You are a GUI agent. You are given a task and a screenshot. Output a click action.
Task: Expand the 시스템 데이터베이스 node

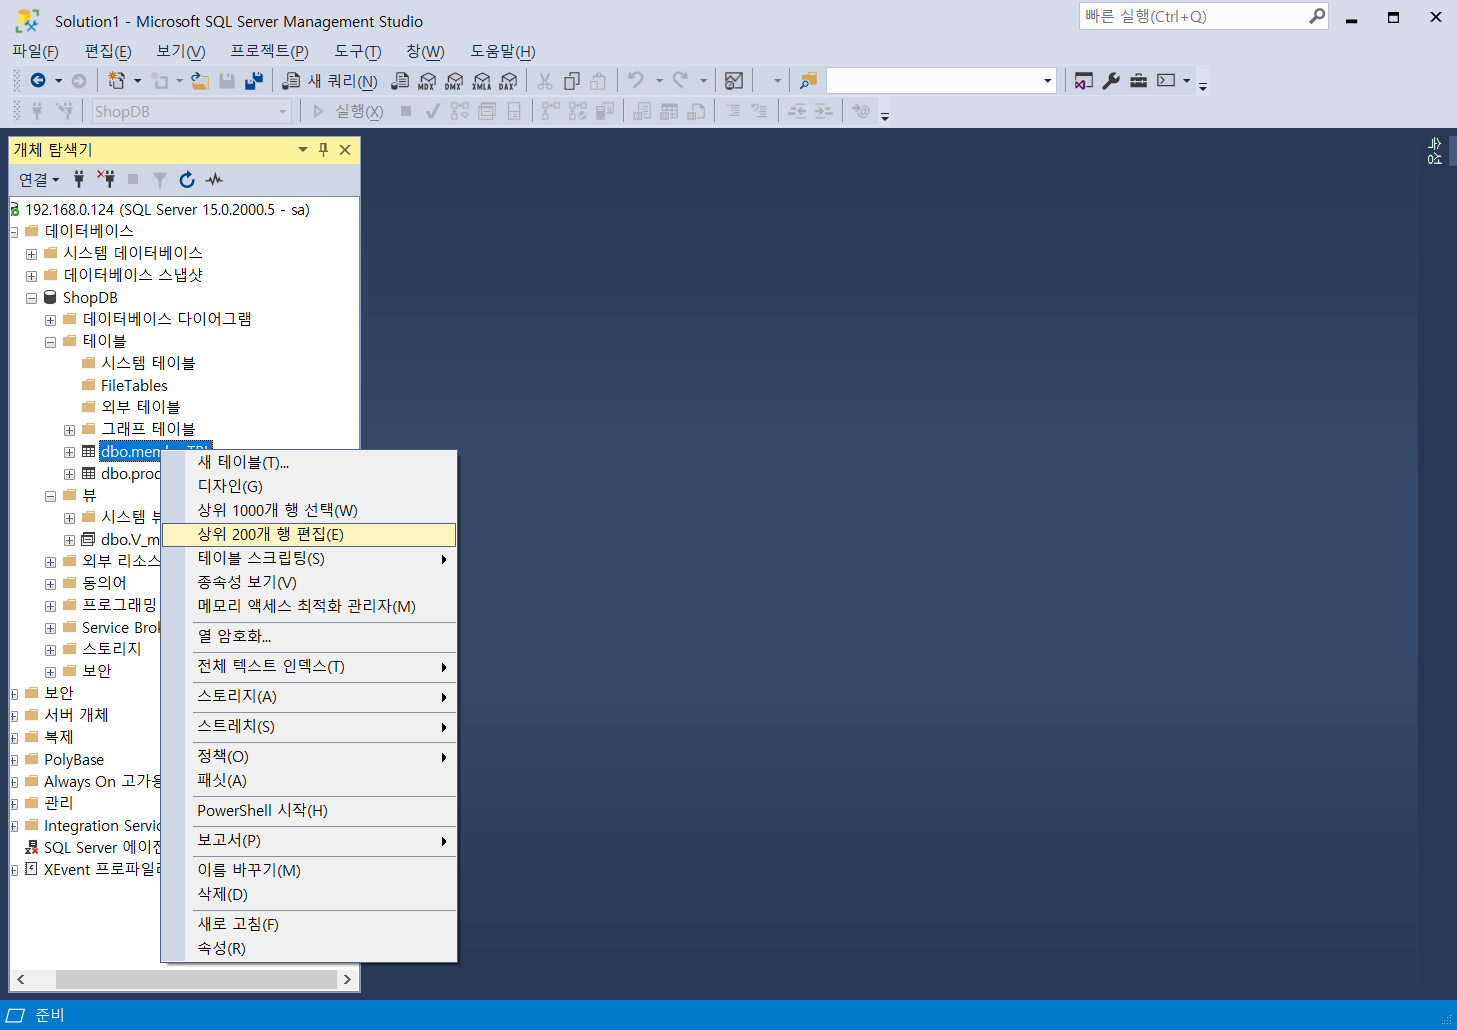point(31,254)
